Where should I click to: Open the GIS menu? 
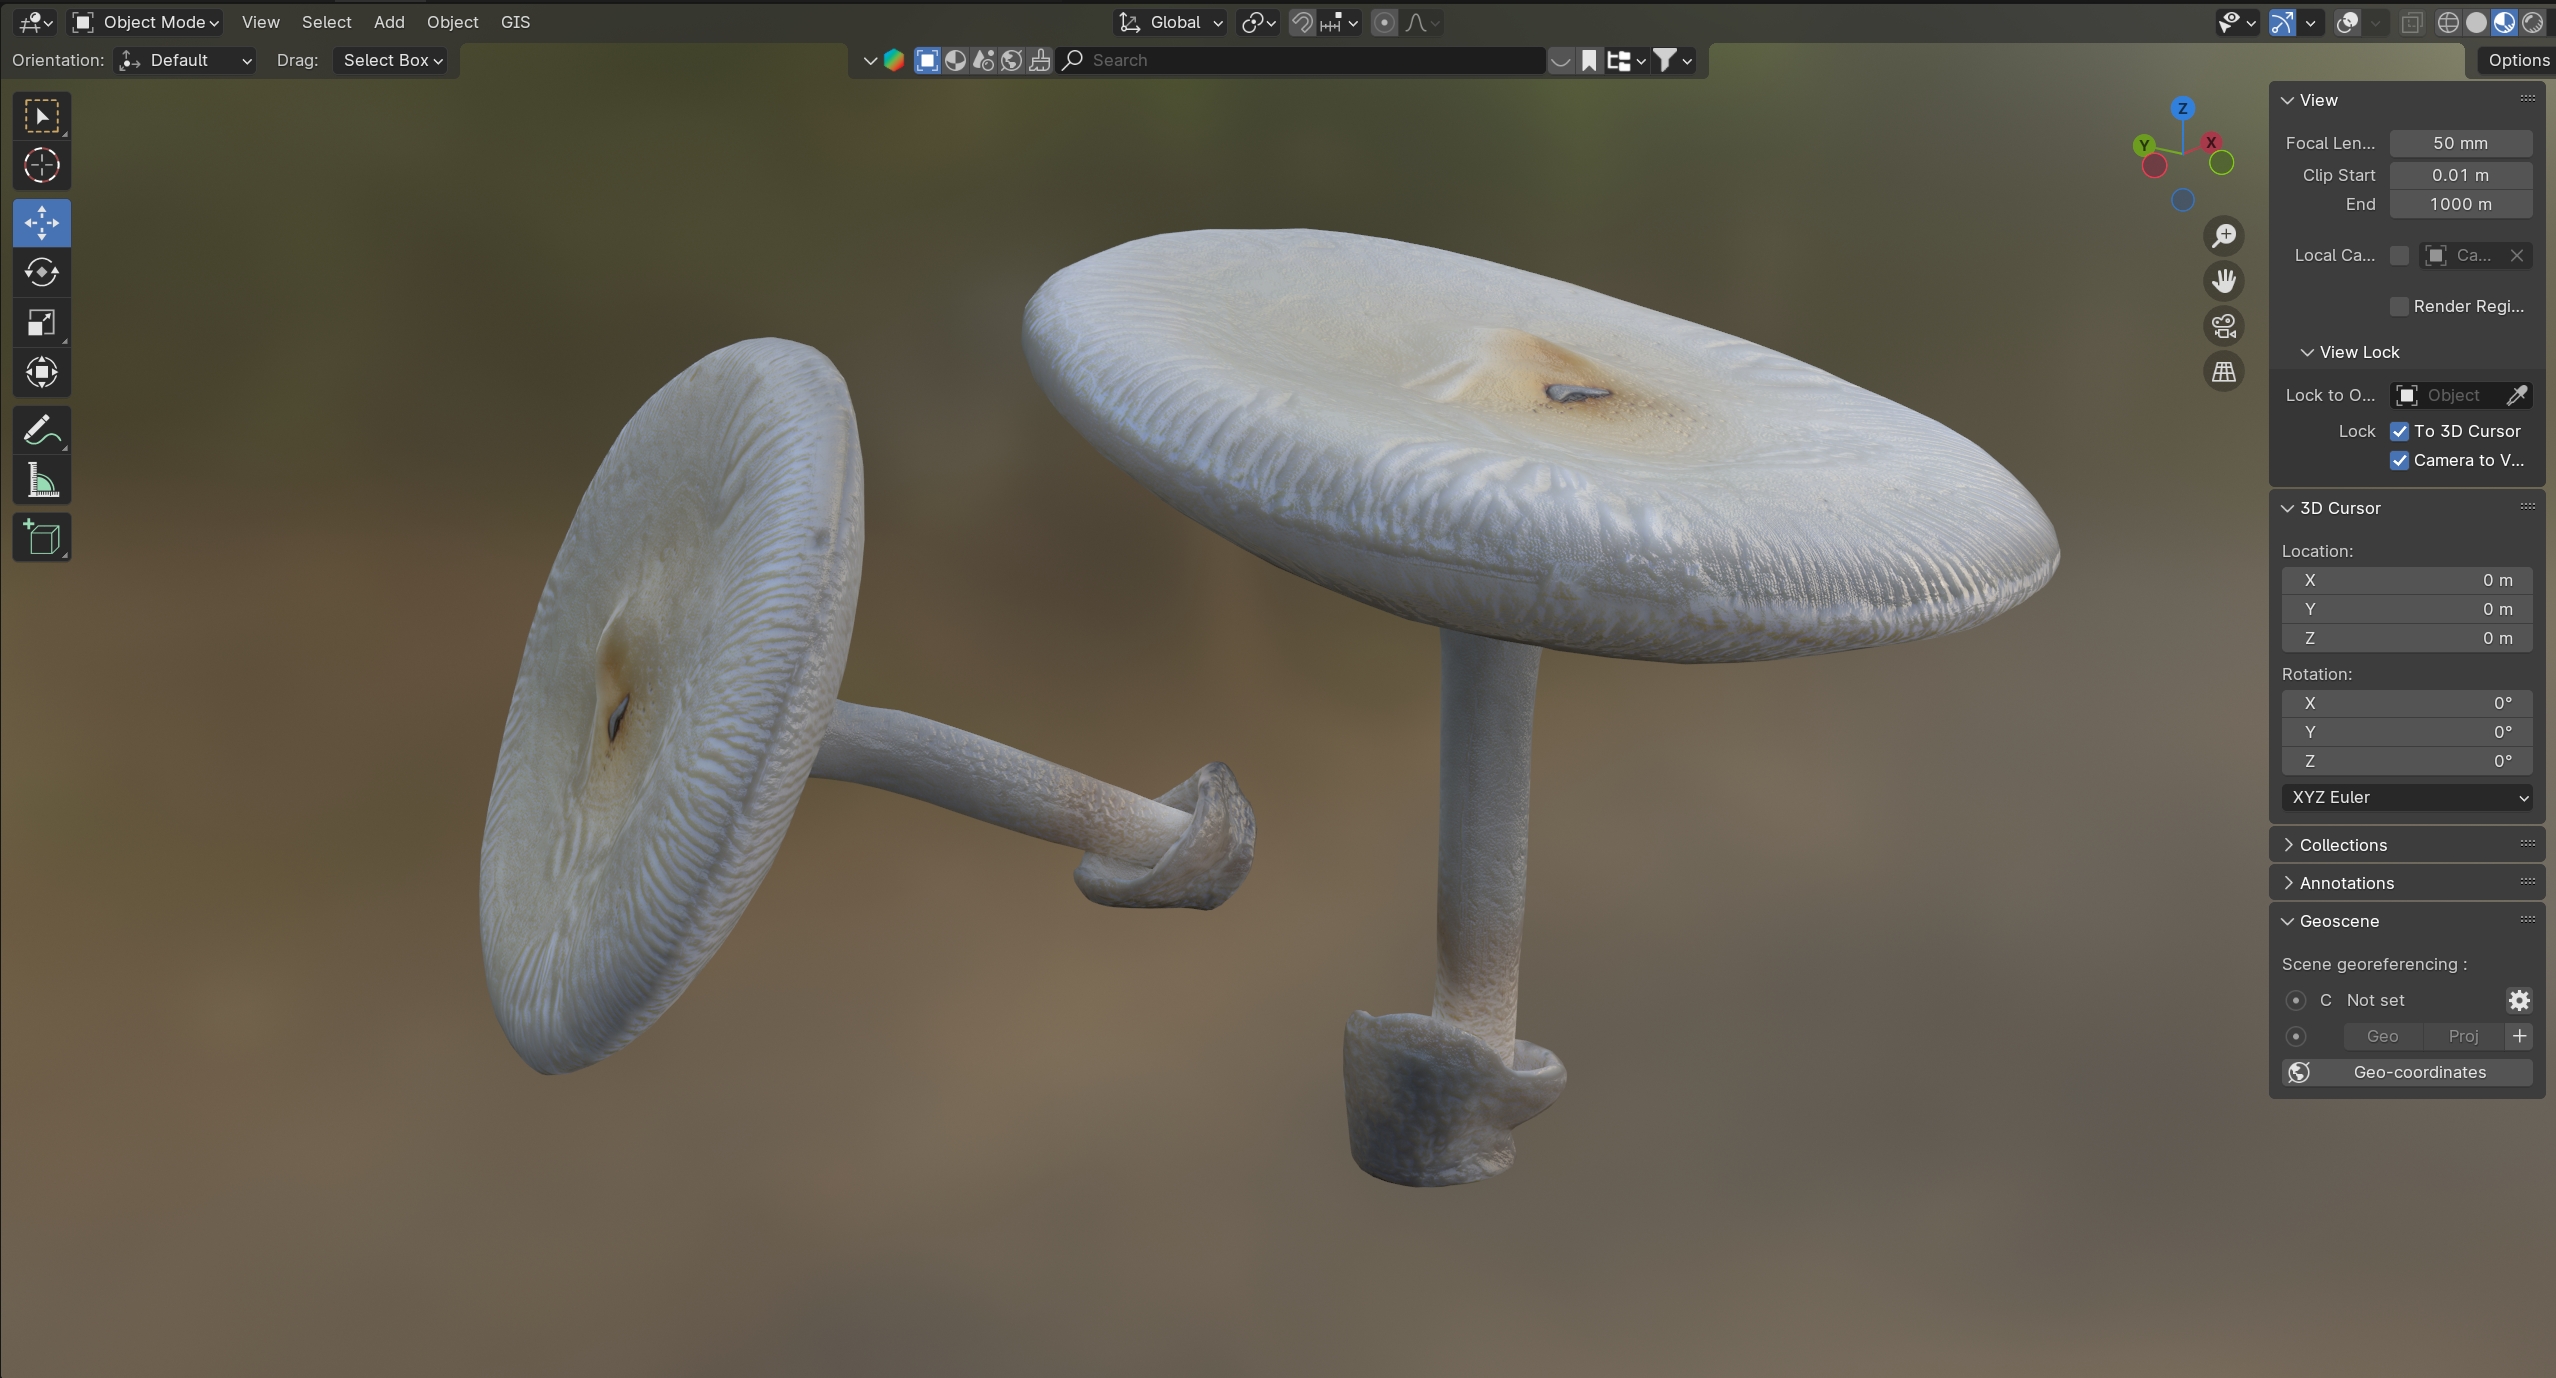(515, 22)
